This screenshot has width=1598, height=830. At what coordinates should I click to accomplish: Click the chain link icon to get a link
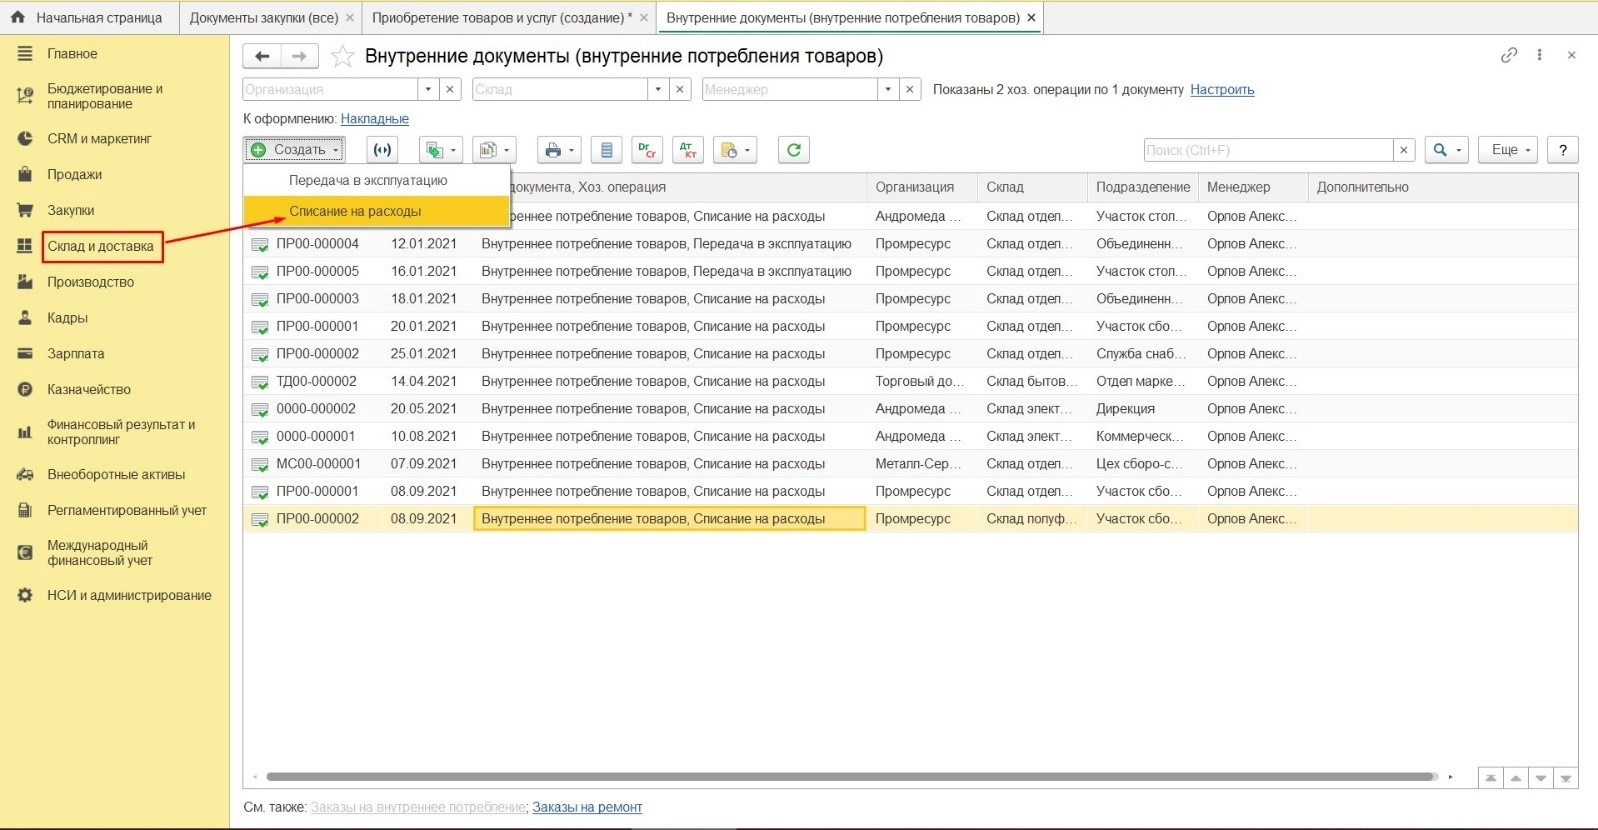click(x=1509, y=55)
